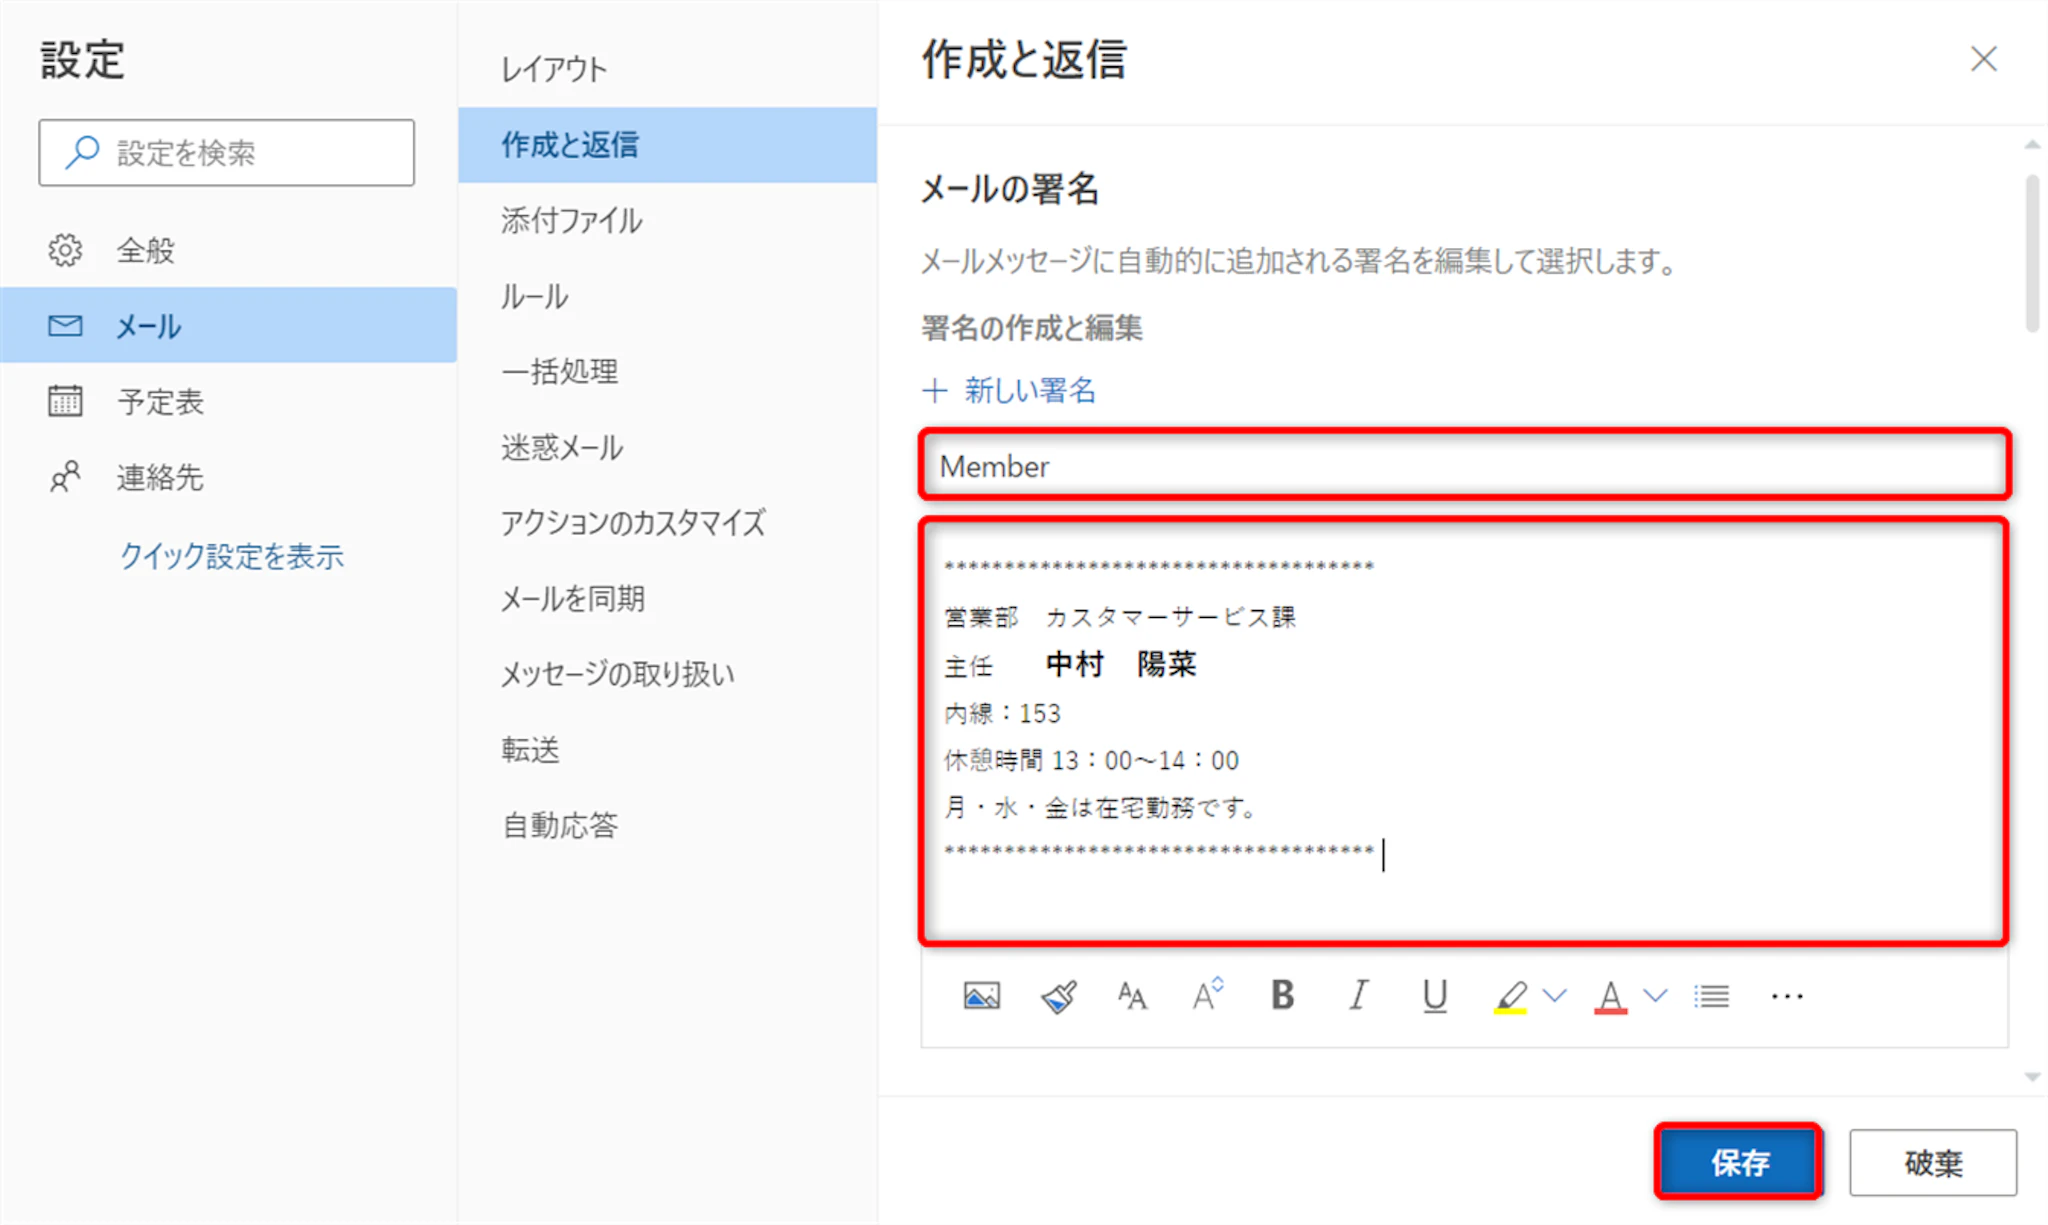Expand font color dropdown arrow
The height and width of the screenshot is (1225, 2048).
pyautogui.click(x=1655, y=995)
